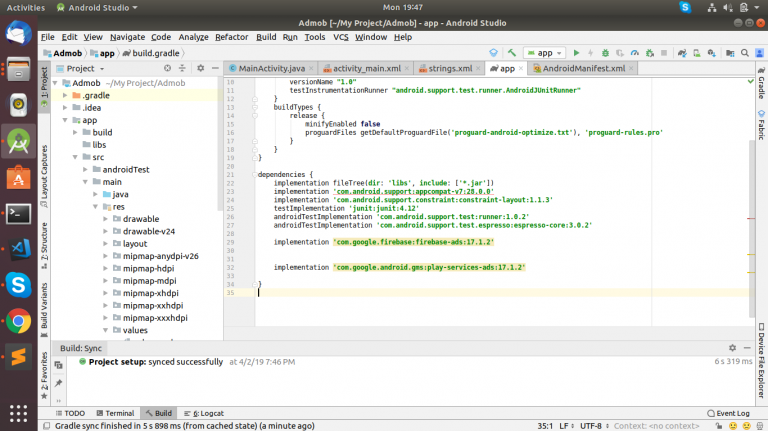Expand the build folder

click(75, 132)
